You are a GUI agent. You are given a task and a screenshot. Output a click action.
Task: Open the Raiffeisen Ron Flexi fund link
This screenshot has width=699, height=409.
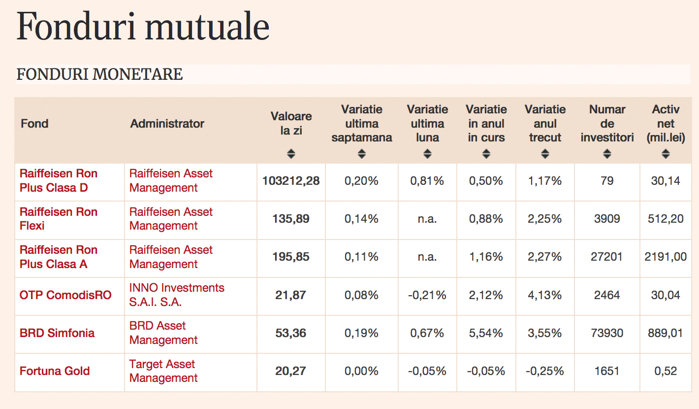point(58,218)
